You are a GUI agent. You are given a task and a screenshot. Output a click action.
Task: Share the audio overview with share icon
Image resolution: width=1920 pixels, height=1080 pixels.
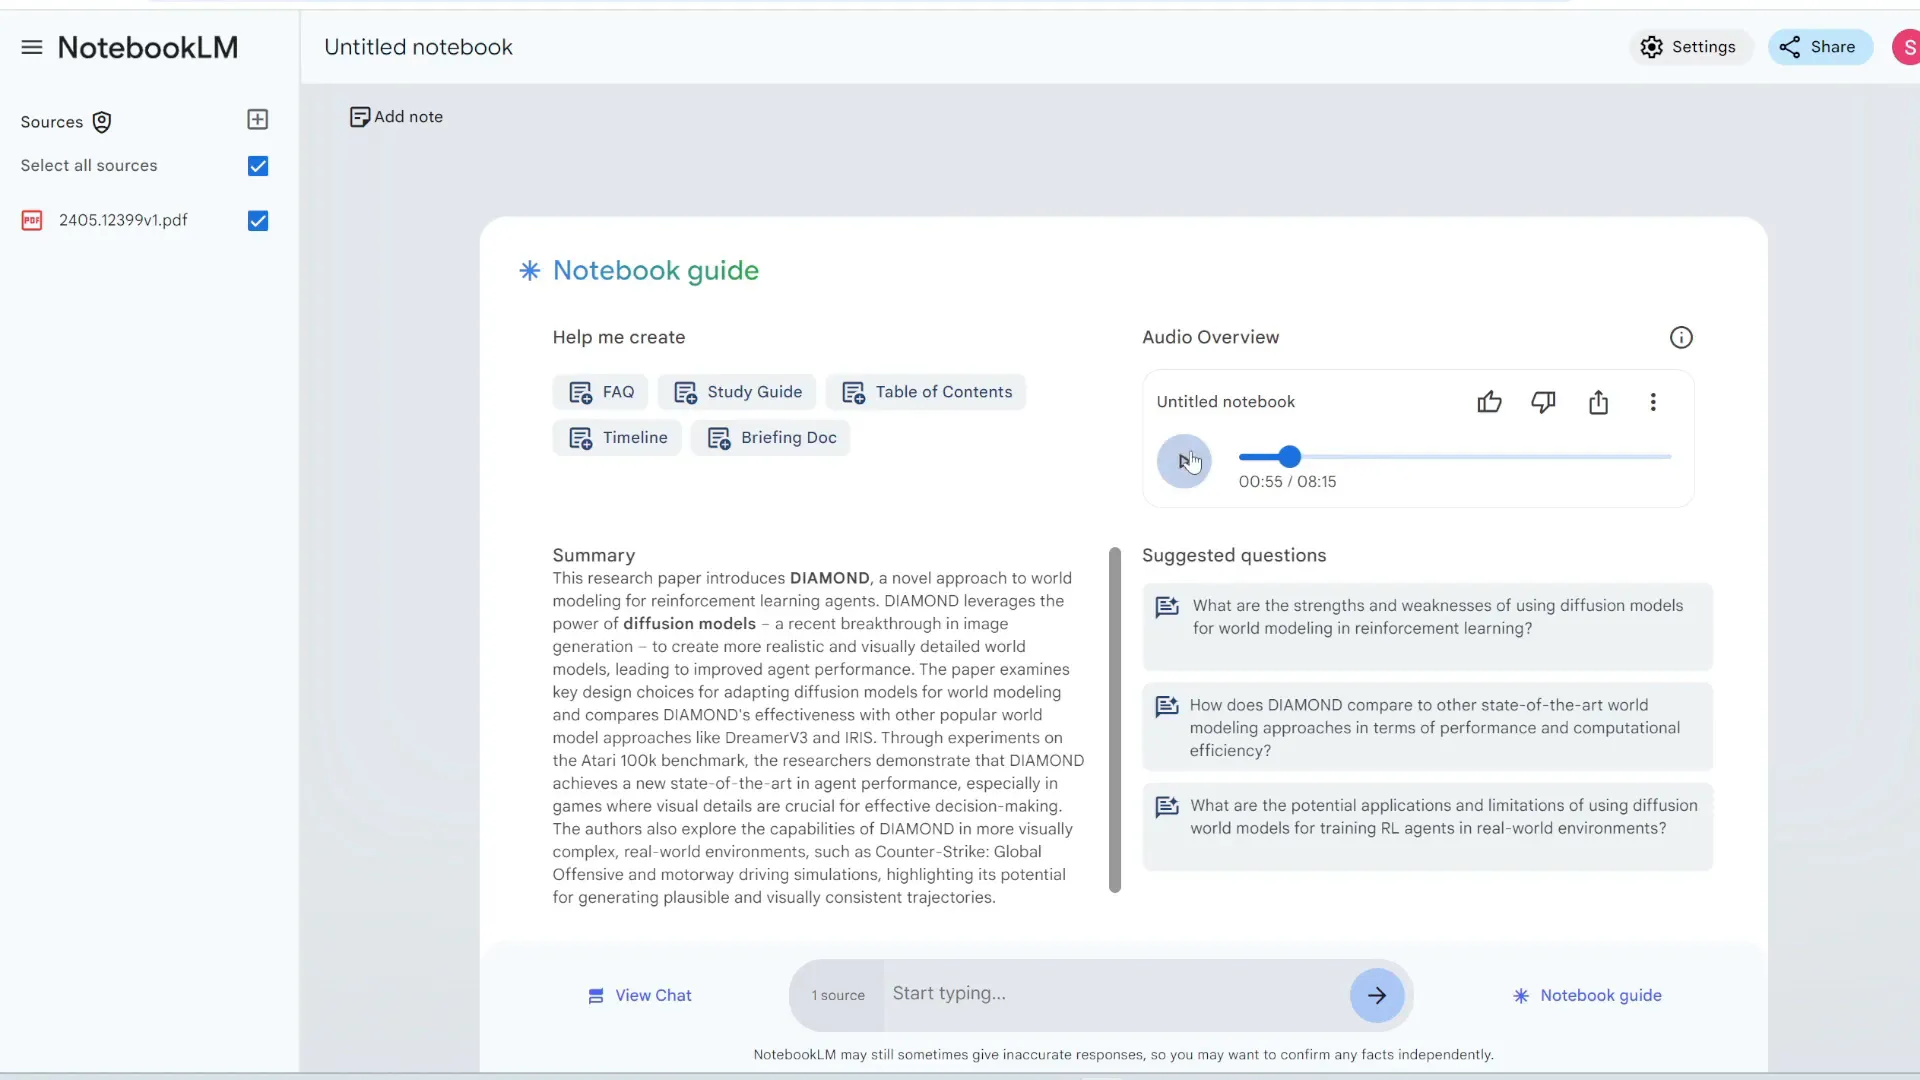click(x=1598, y=402)
